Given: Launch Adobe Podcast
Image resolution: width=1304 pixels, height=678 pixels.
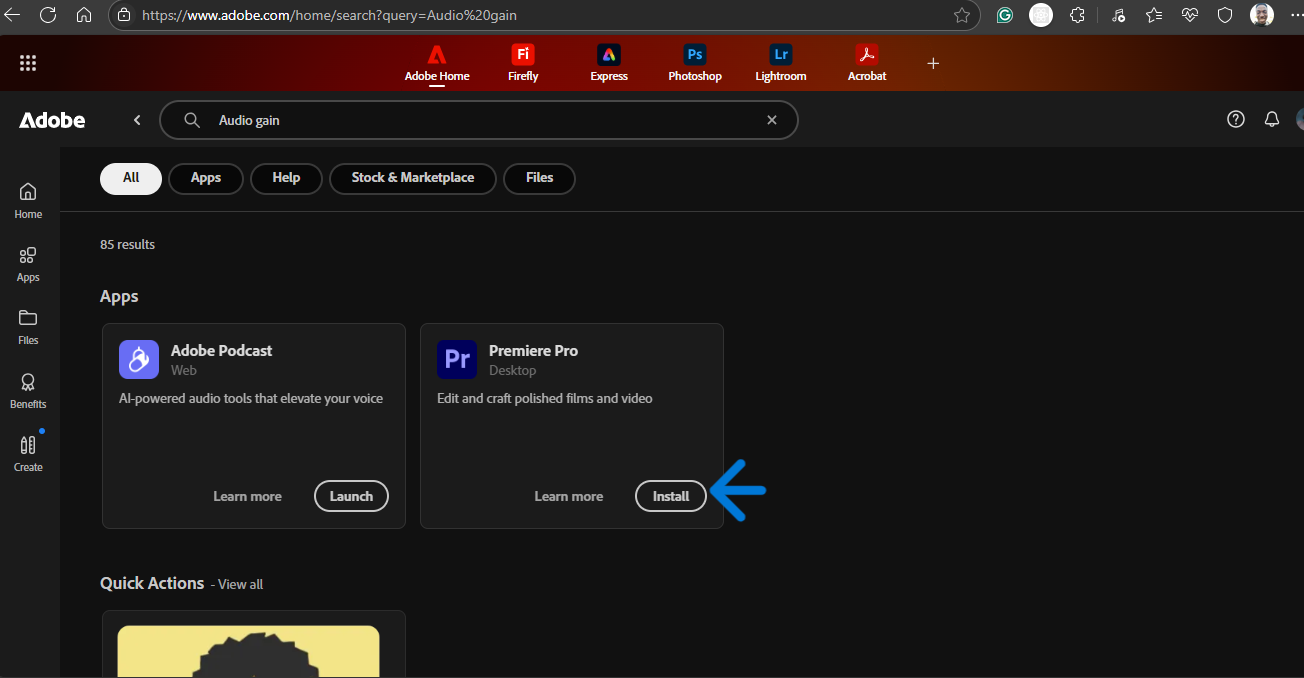Looking at the screenshot, I should pyautogui.click(x=351, y=496).
